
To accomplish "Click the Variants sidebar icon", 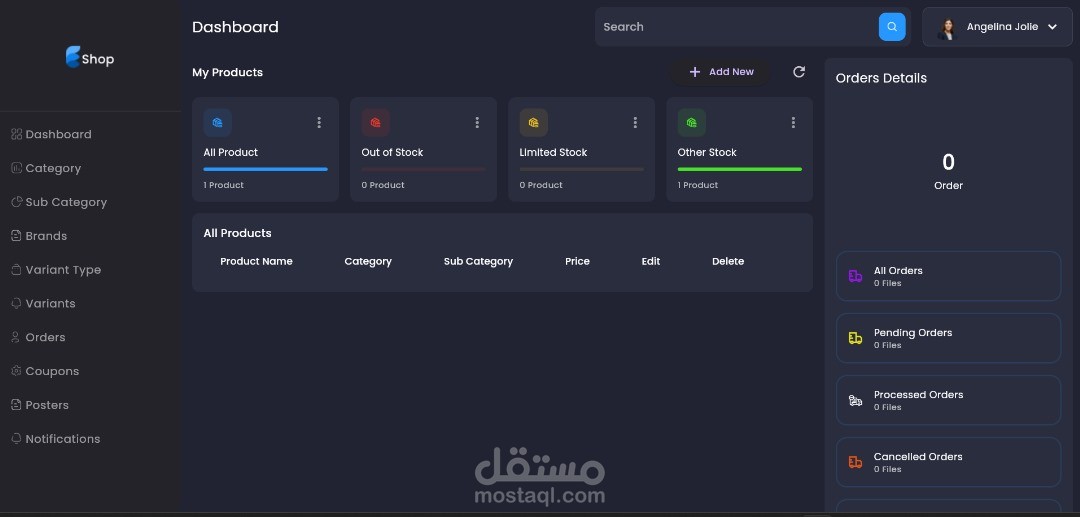I will point(17,304).
